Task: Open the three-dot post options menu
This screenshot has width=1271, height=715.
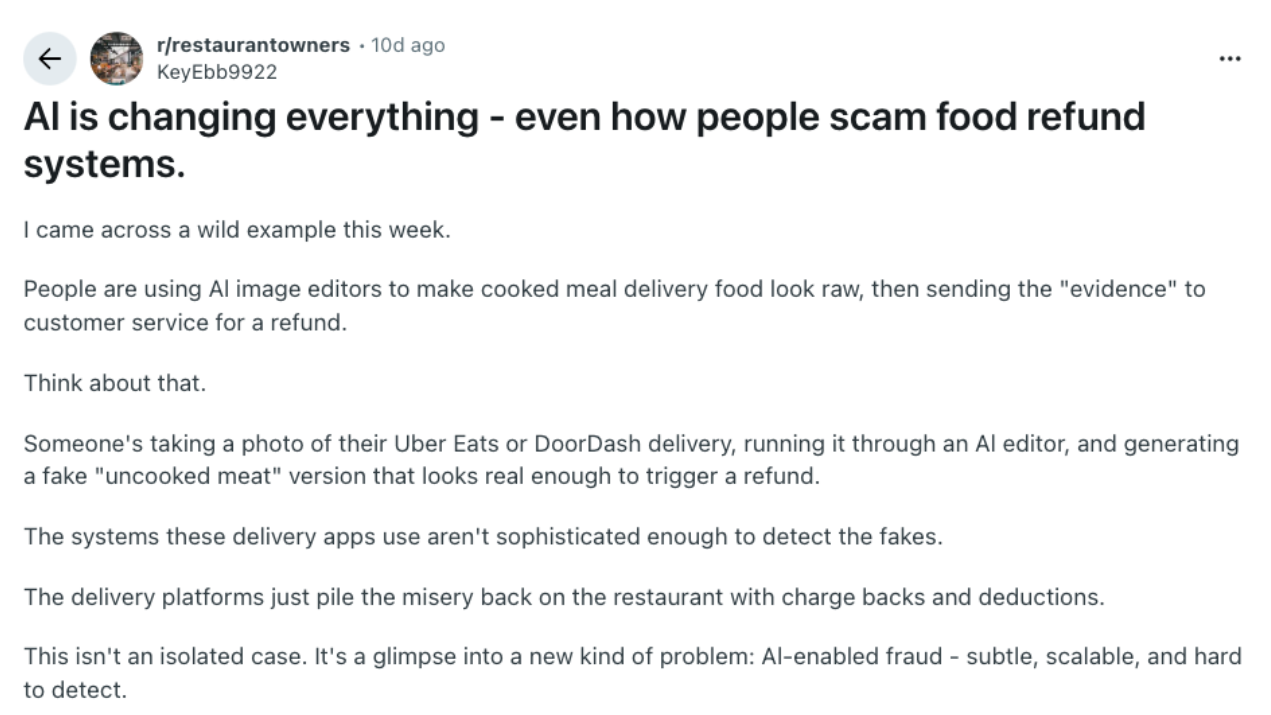Action: [1230, 59]
